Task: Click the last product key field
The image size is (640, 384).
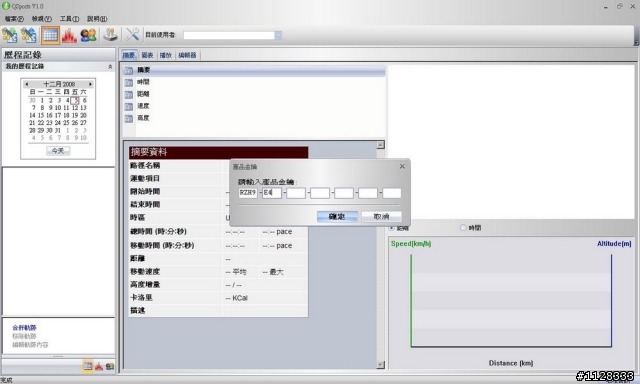Action: click(392, 193)
